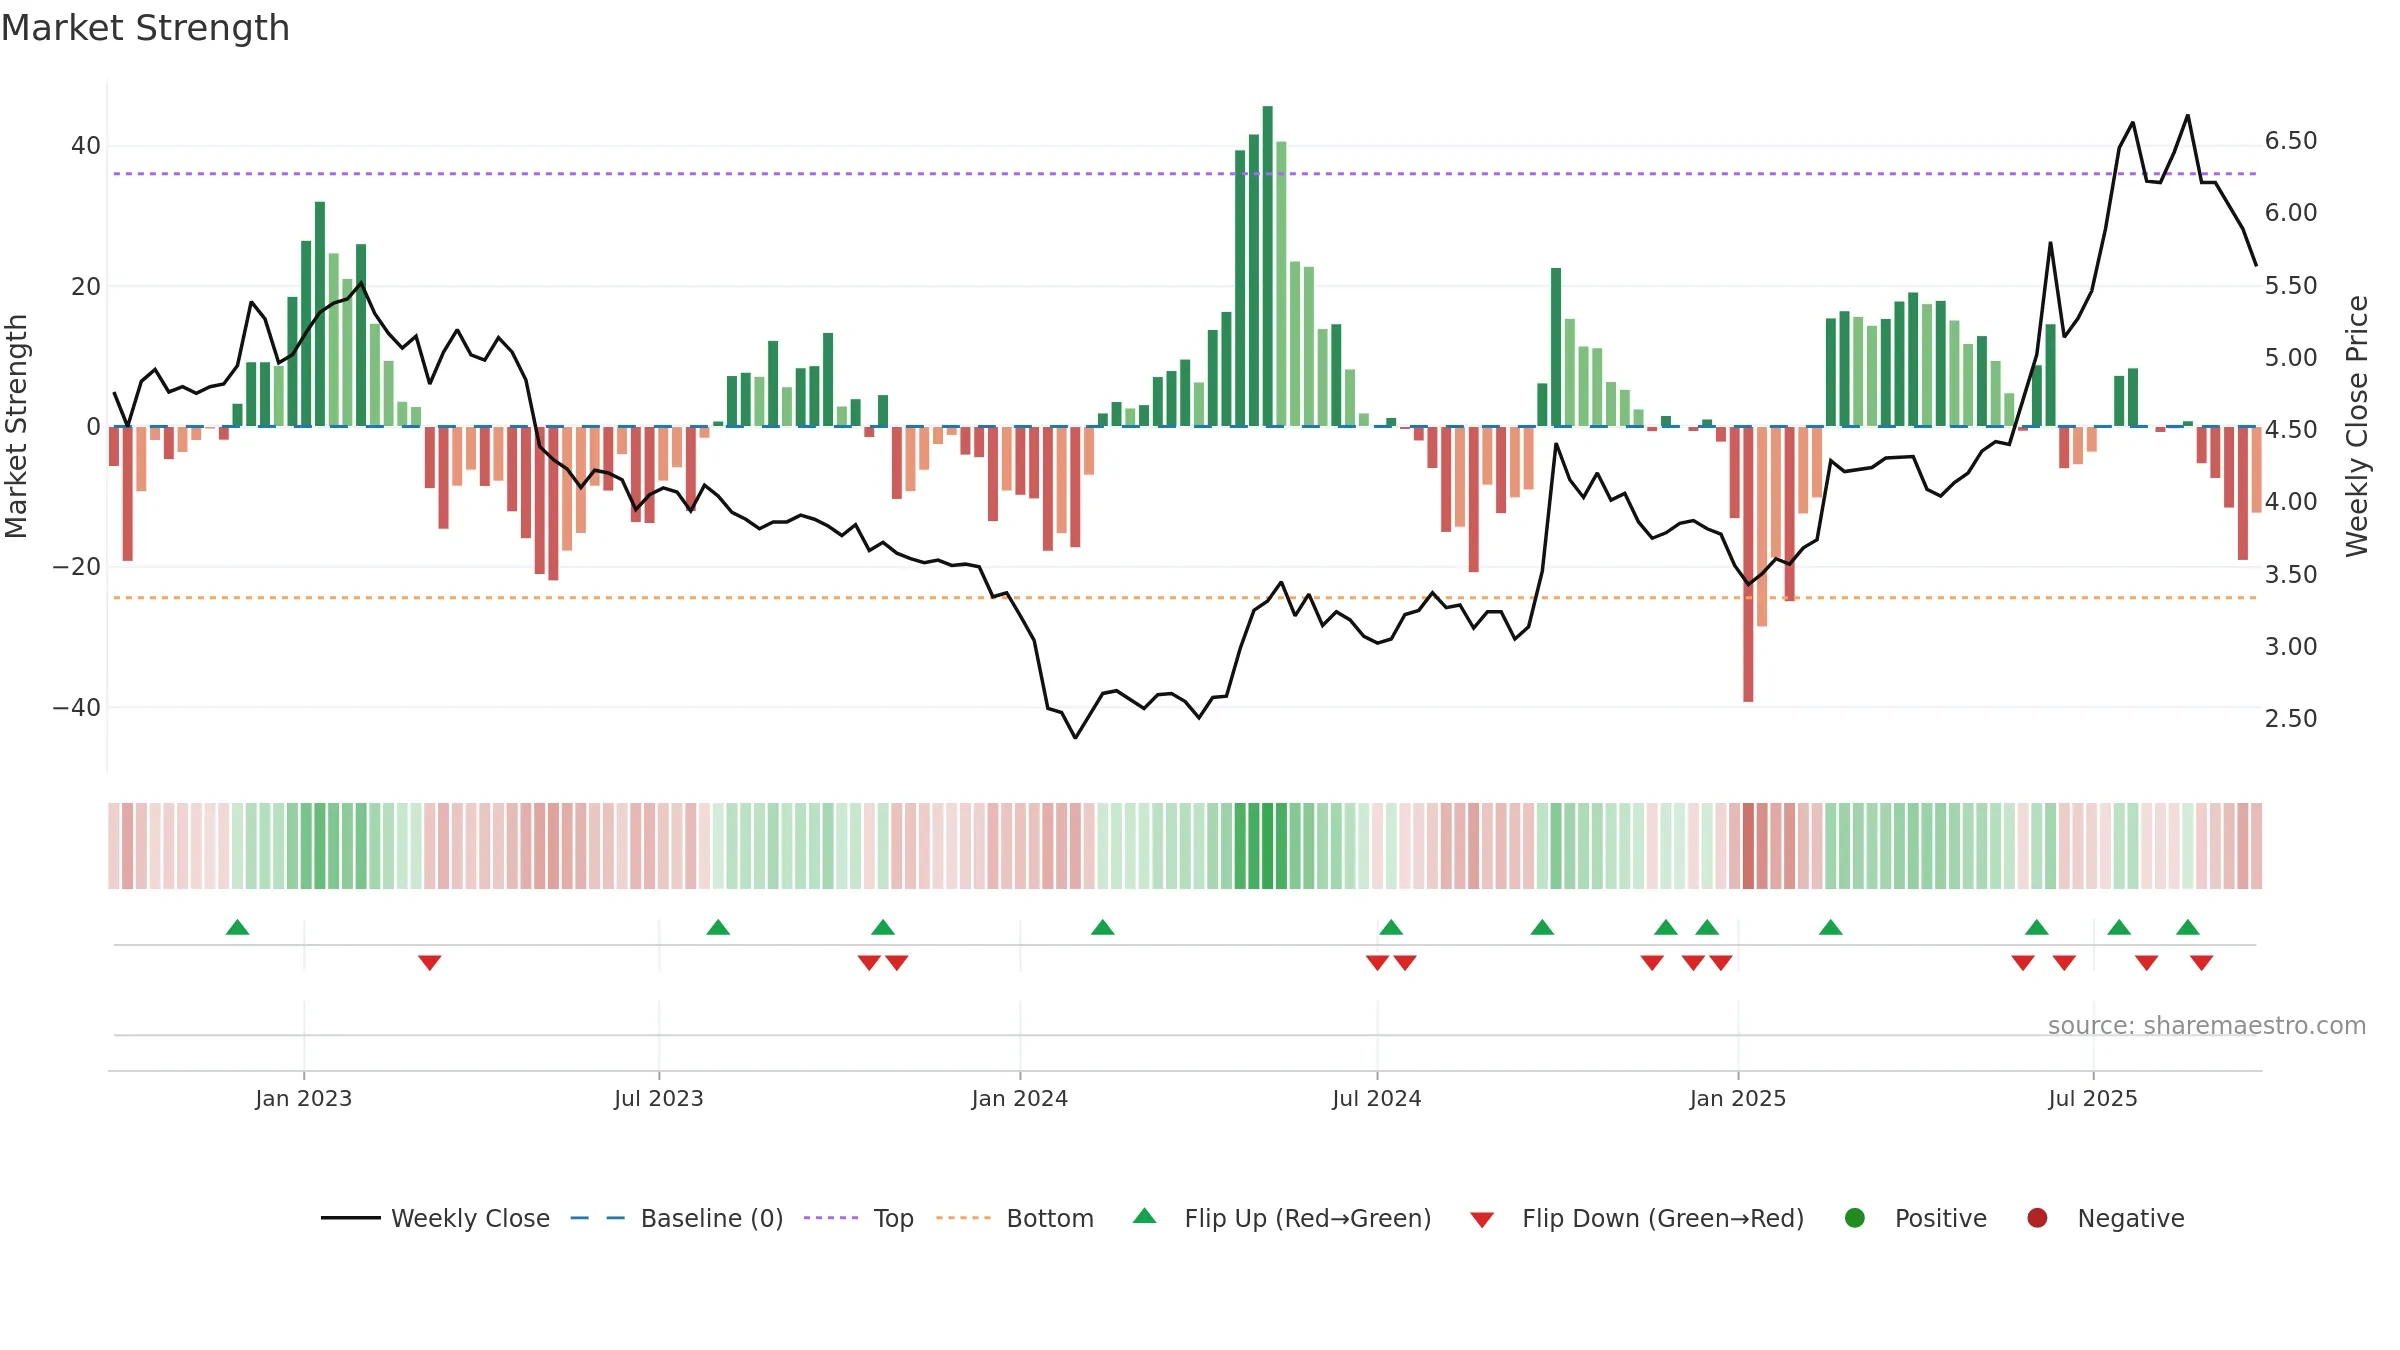Click the Jan 2025 axis label
The height and width of the screenshot is (1350, 2400).
pos(1738,1098)
